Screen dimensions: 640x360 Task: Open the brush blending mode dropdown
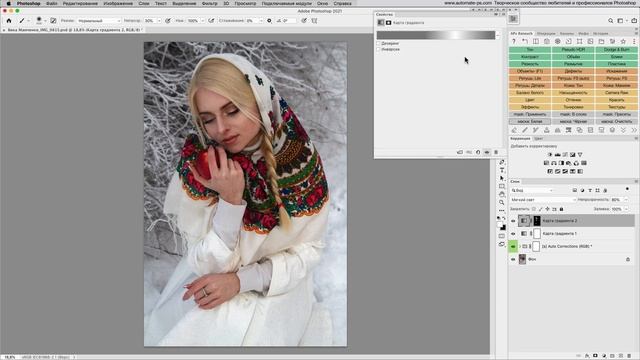click(x=99, y=20)
